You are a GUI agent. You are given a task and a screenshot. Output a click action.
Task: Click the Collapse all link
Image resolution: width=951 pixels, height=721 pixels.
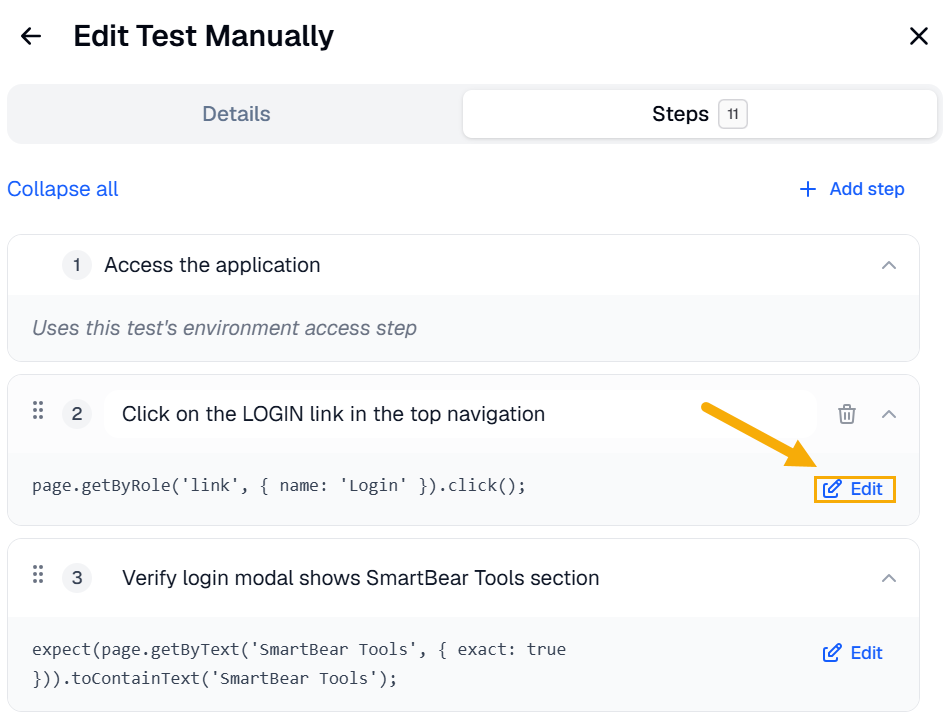click(x=62, y=189)
